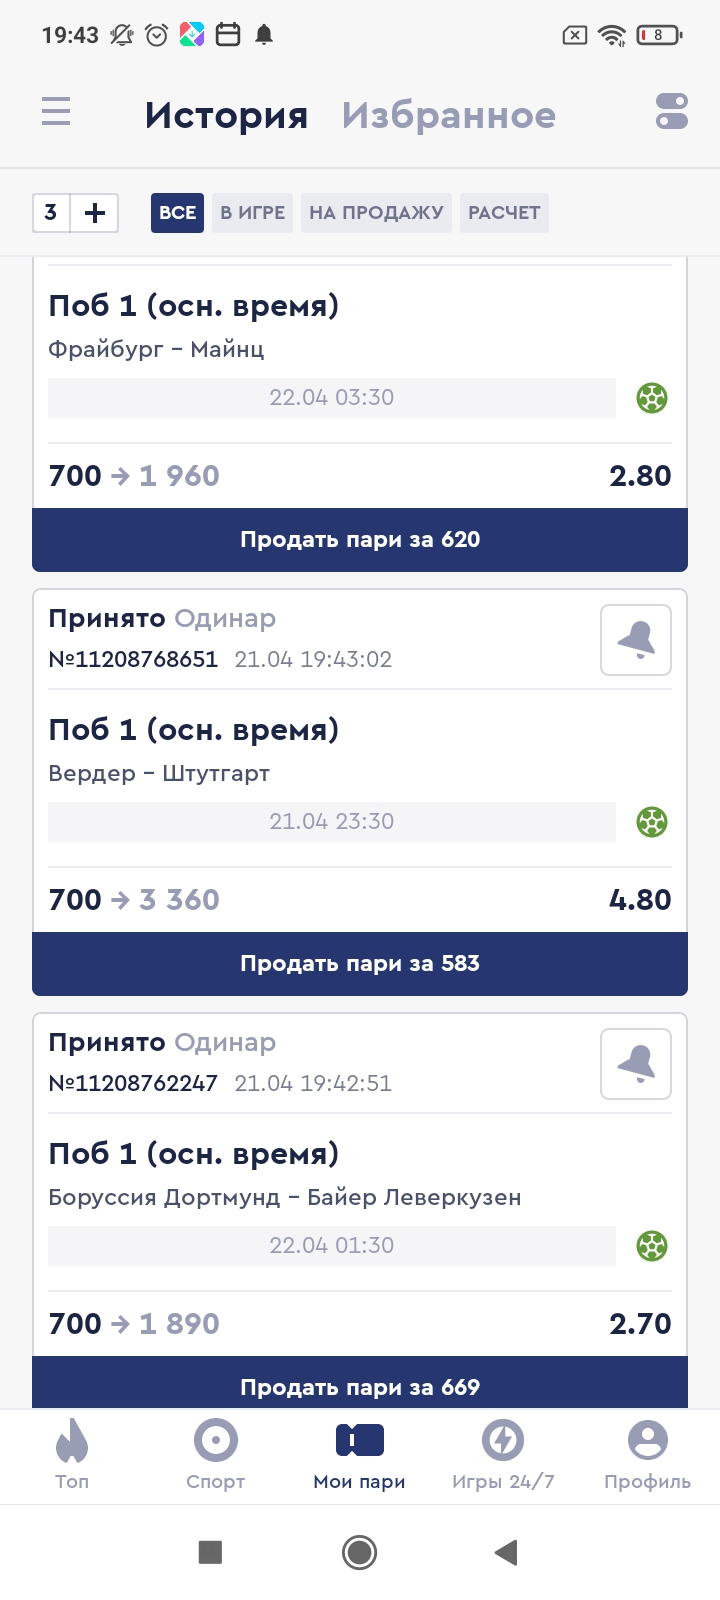720x1600 pixels.
Task: Go to the Спорт section
Action: tap(216, 1454)
